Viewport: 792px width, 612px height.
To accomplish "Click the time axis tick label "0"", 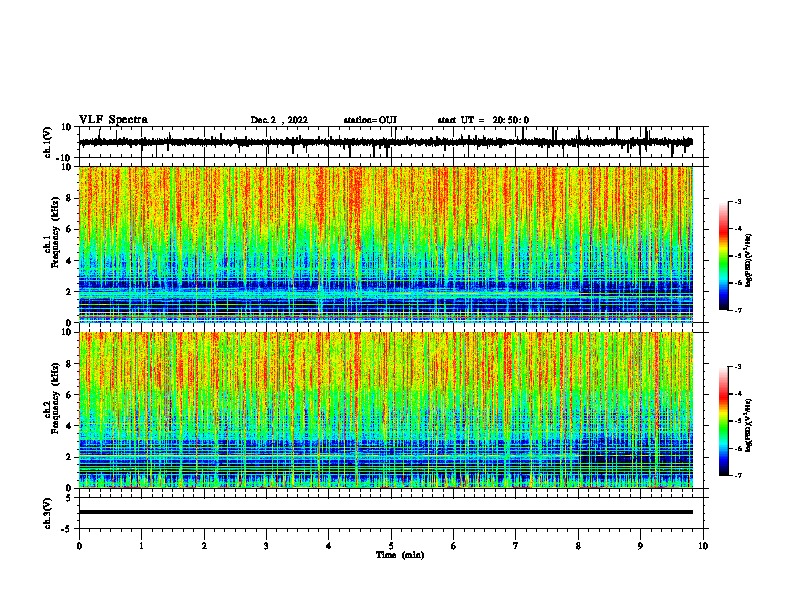I will pyautogui.click(x=79, y=546).
